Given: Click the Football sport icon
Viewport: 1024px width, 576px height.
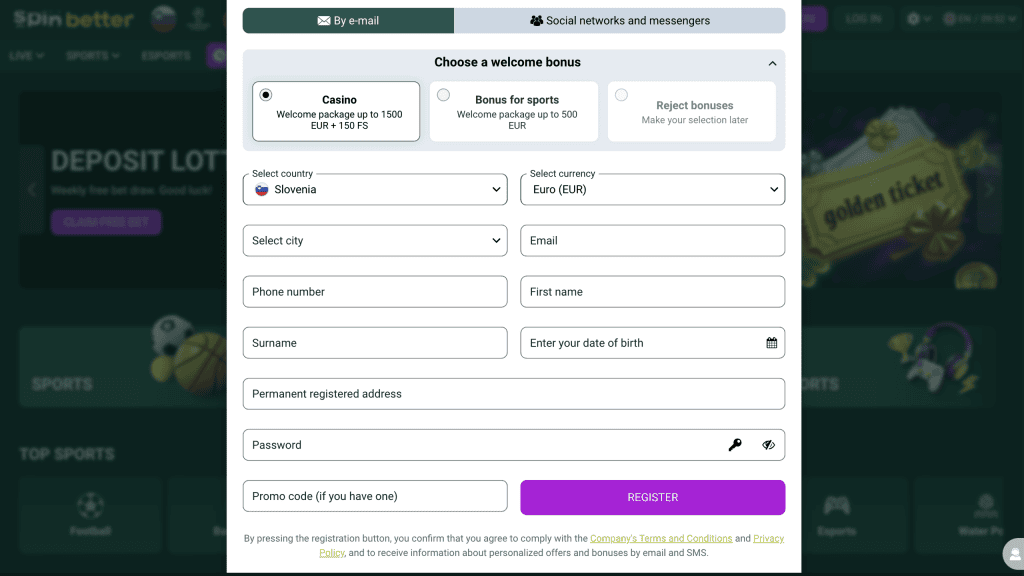Looking at the screenshot, I should coord(90,505).
